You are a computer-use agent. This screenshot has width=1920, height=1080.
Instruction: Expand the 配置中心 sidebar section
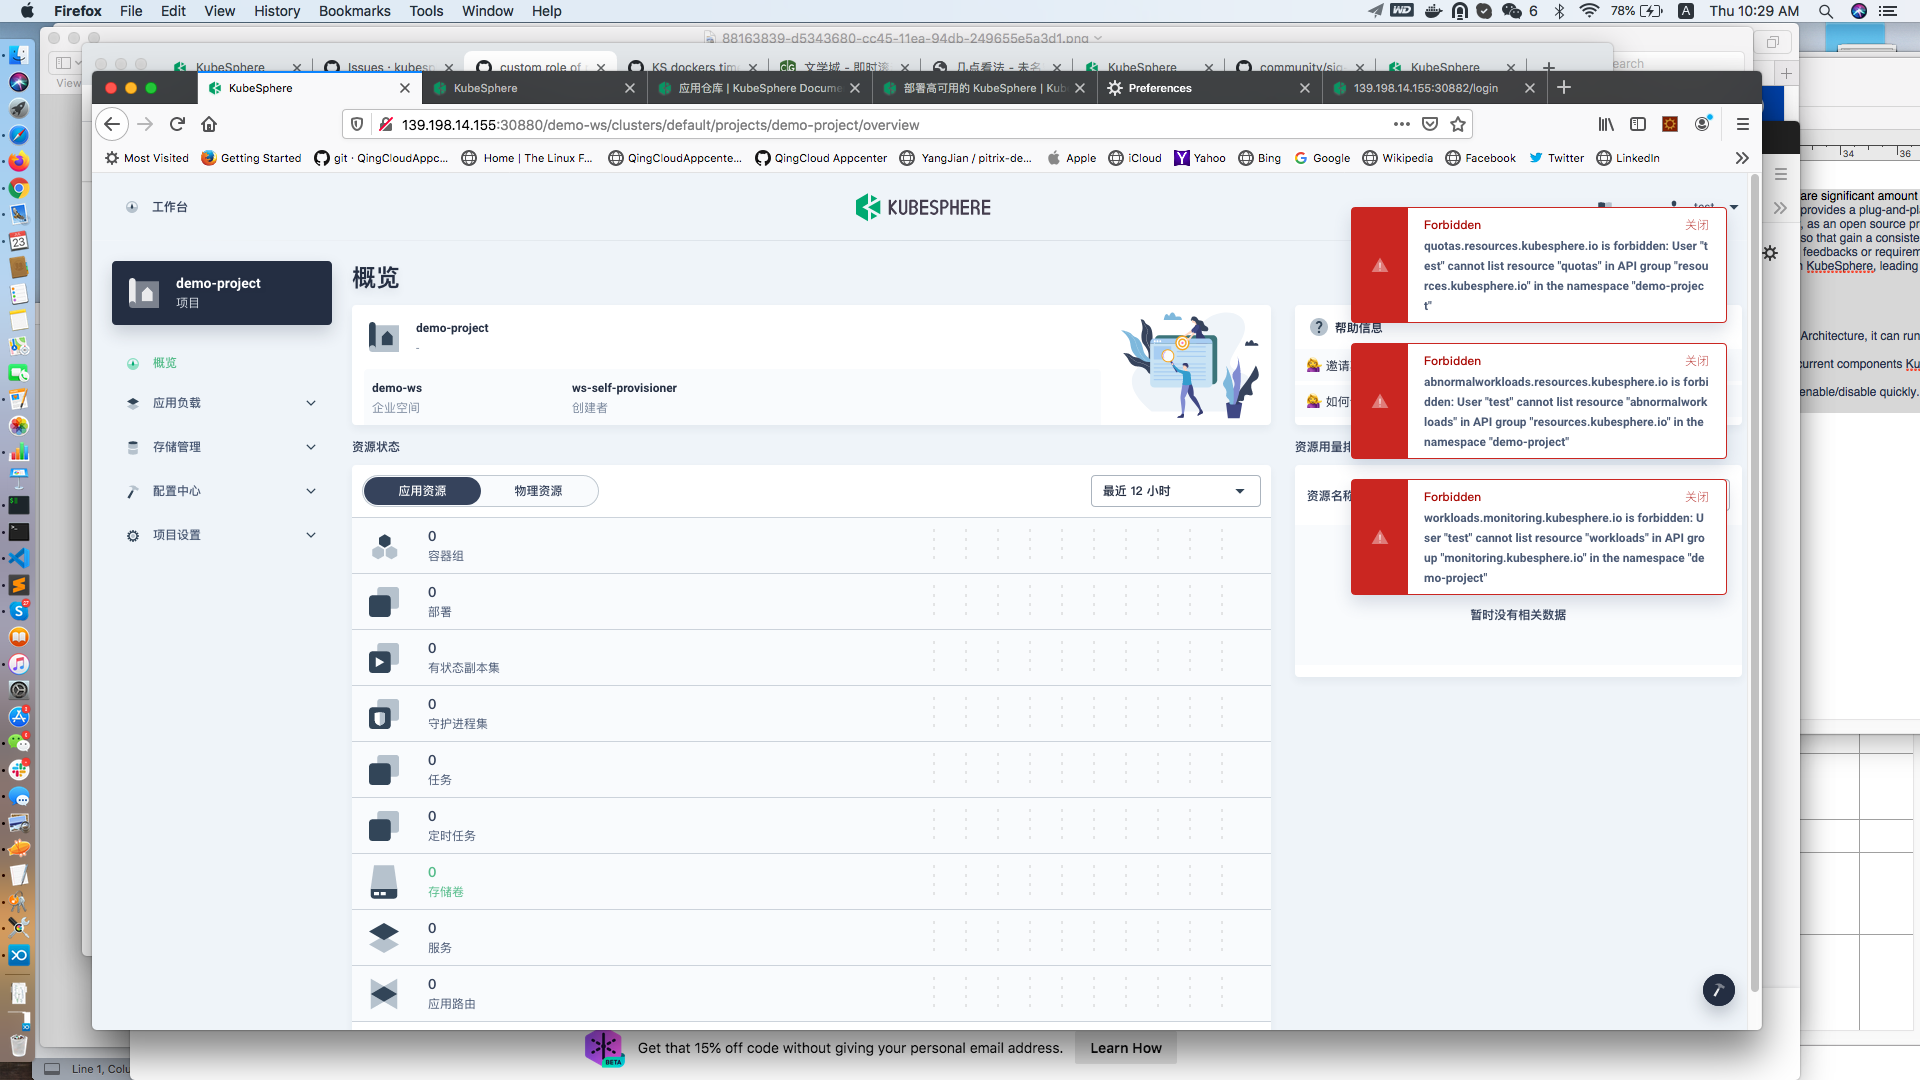[221, 491]
